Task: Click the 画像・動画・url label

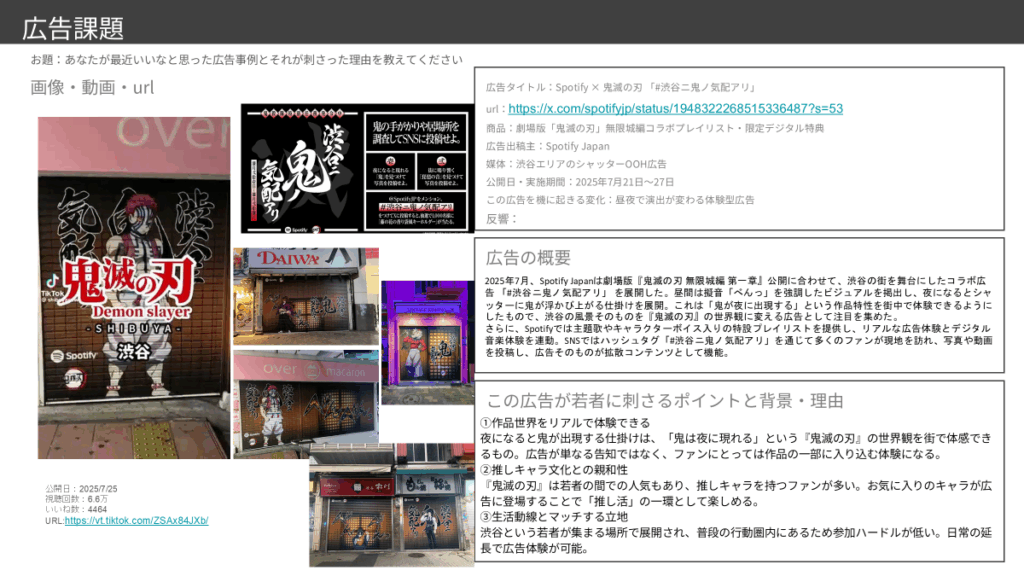Action: [92, 87]
